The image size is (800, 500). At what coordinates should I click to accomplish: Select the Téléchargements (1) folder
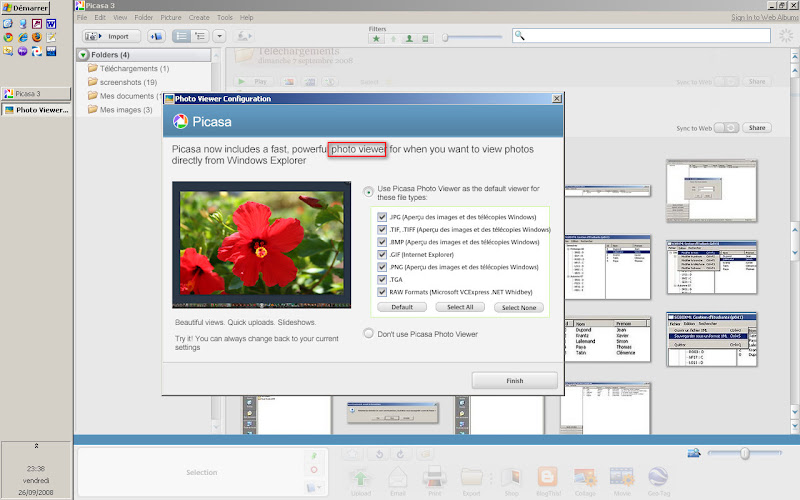click(x=134, y=68)
